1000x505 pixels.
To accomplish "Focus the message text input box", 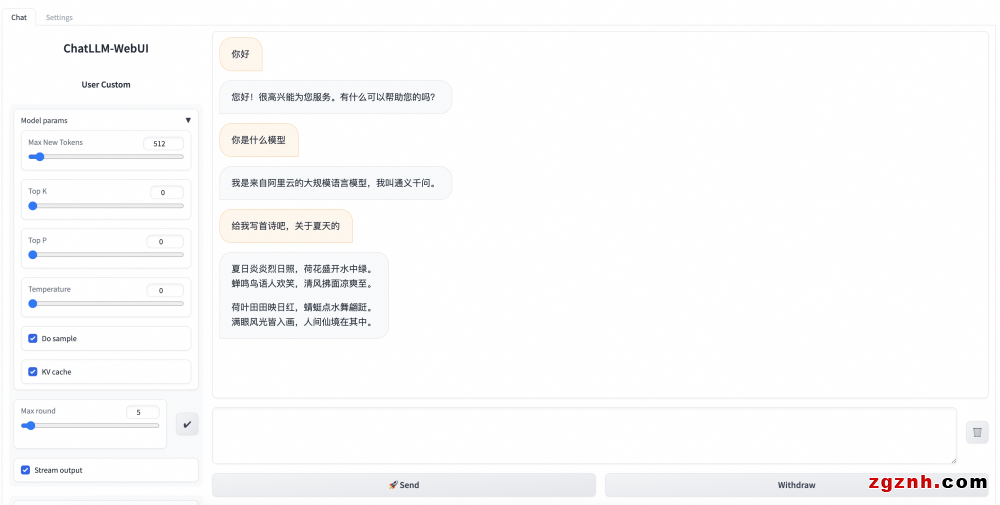I will point(584,436).
